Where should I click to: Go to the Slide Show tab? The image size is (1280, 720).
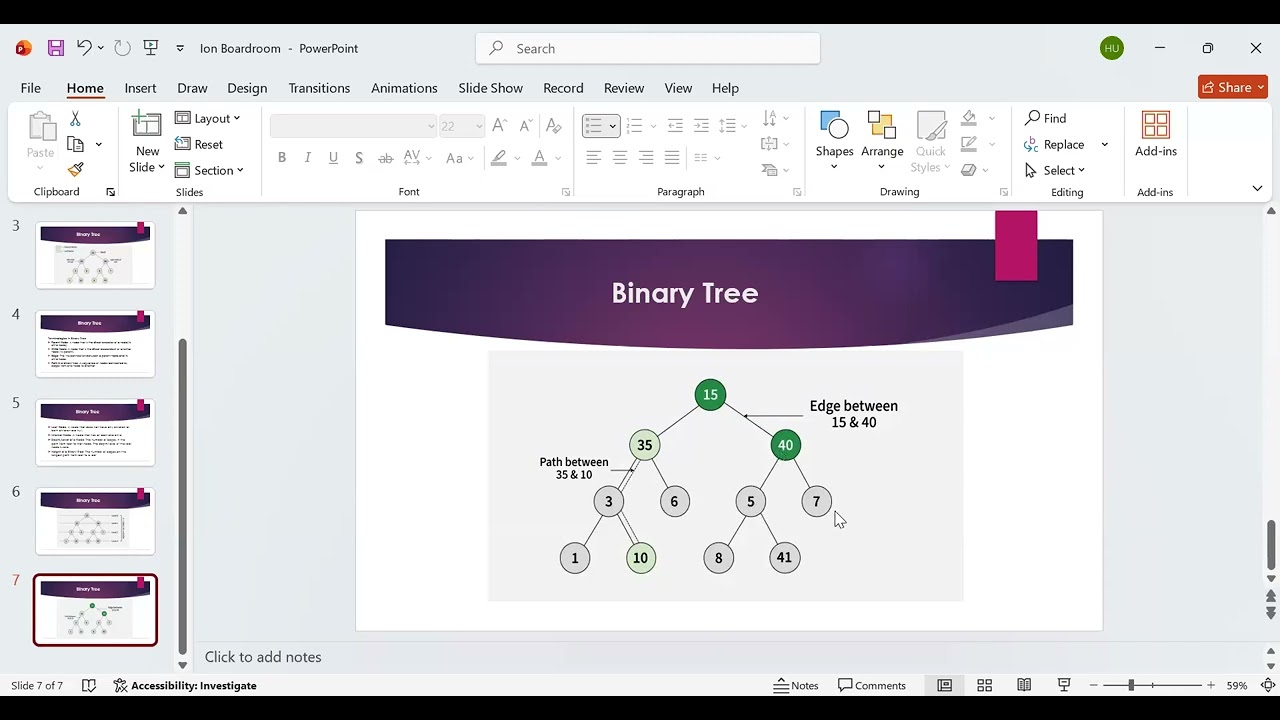pyautogui.click(x=491, y=88)
